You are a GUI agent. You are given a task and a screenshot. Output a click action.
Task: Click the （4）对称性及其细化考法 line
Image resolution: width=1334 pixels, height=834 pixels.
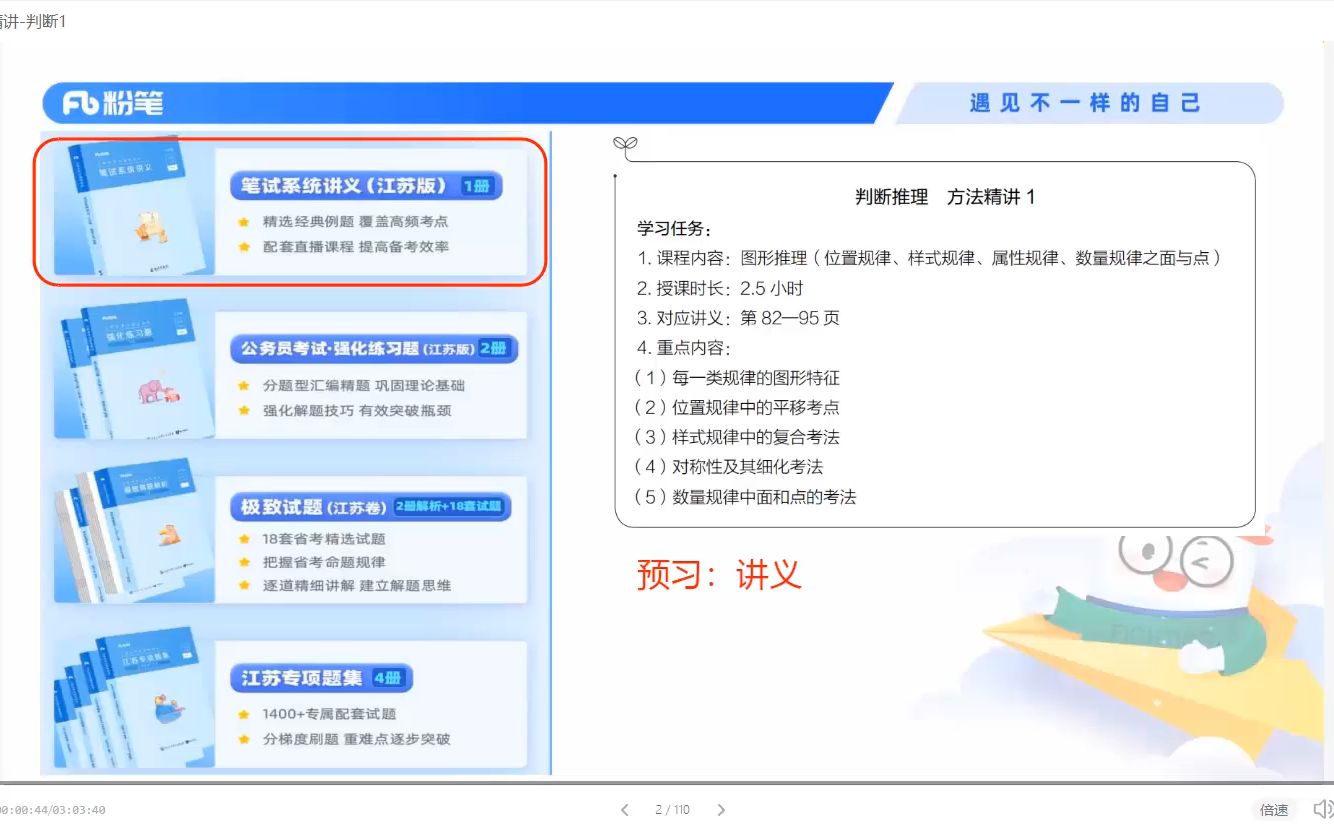coord(729,467)
